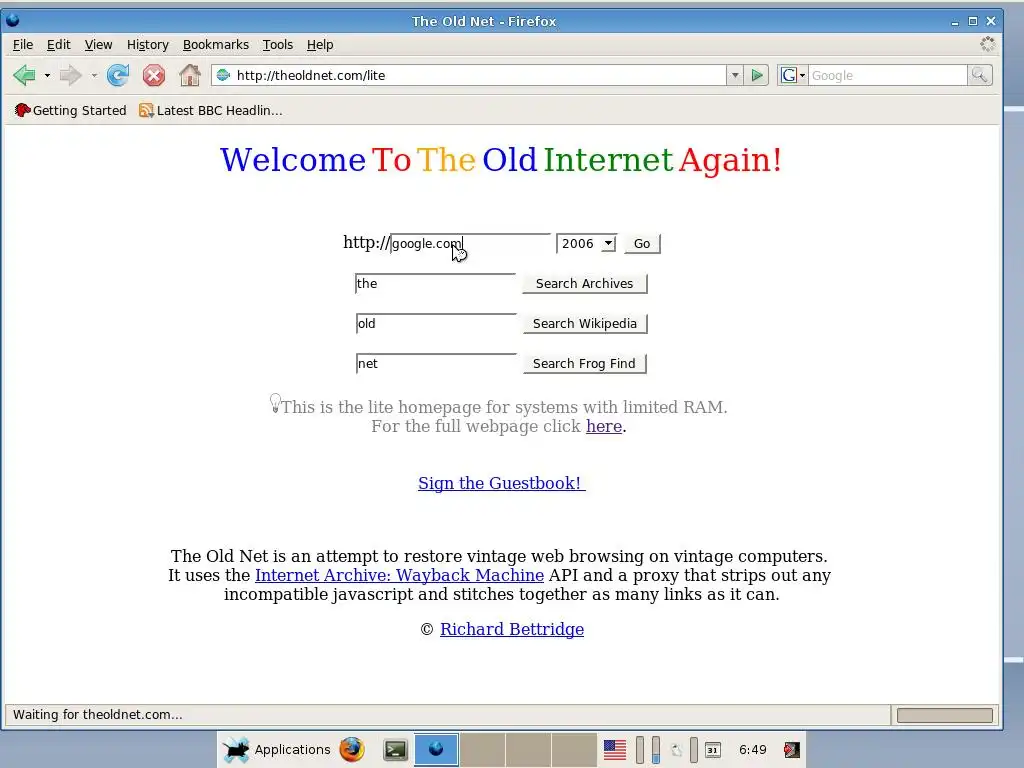
Task: Click the status bar progress indicator
Action: [944, 715]
